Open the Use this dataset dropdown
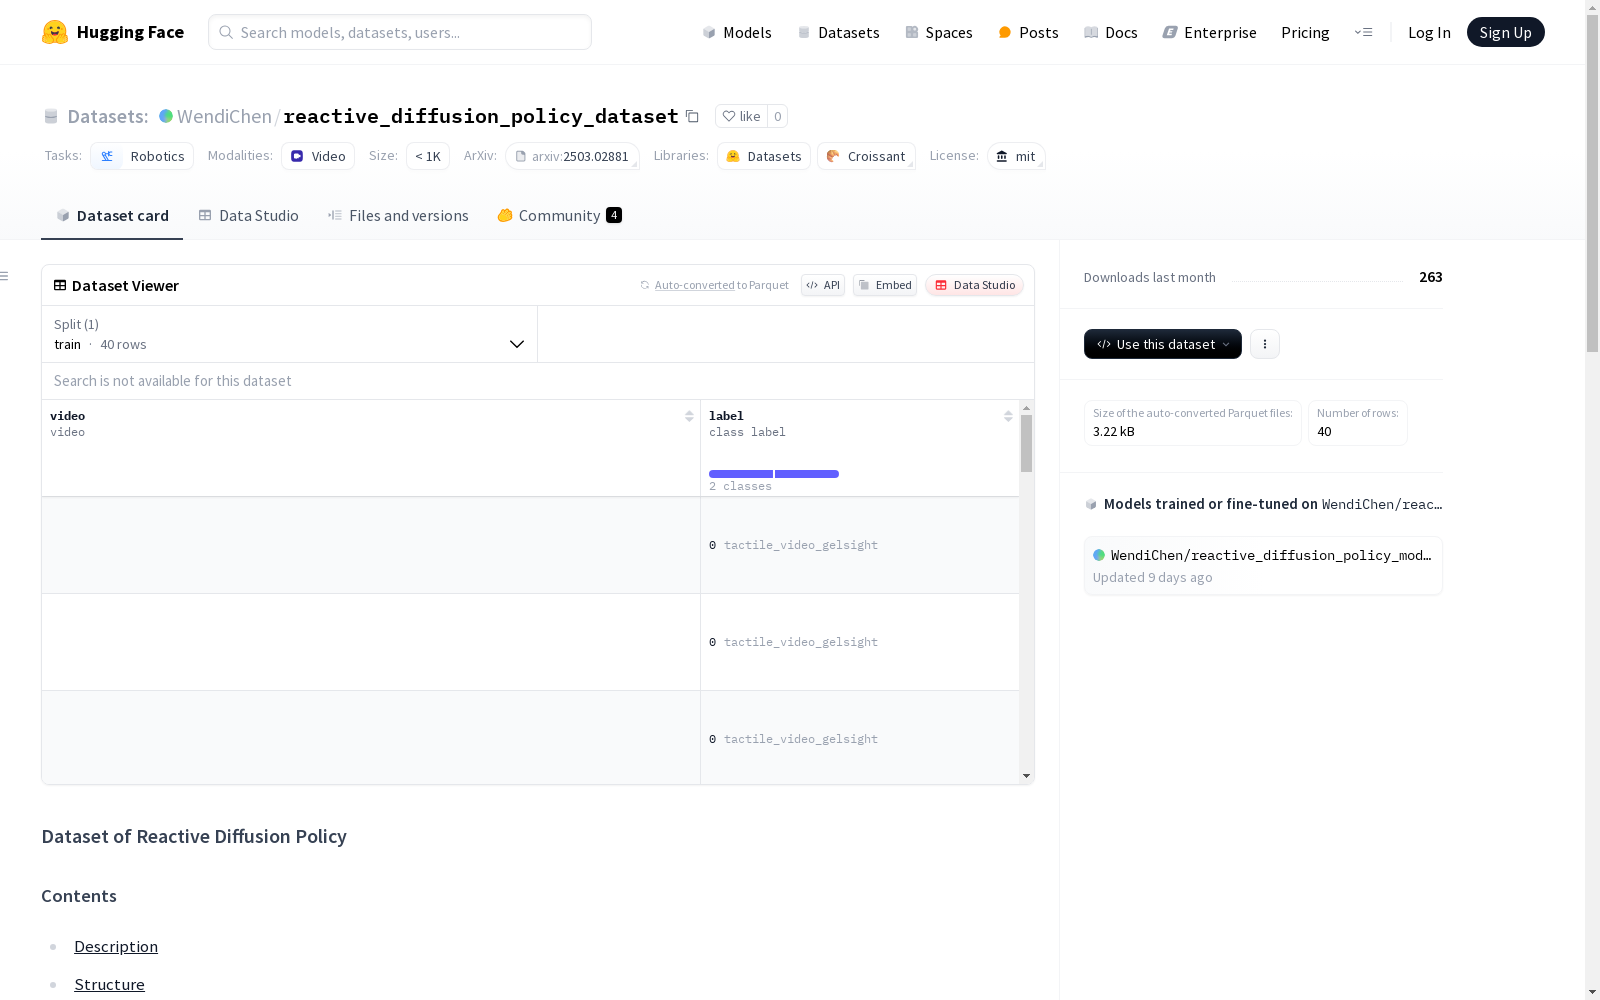This screenshot has width=1600, height=1000. coord(1162,344)
